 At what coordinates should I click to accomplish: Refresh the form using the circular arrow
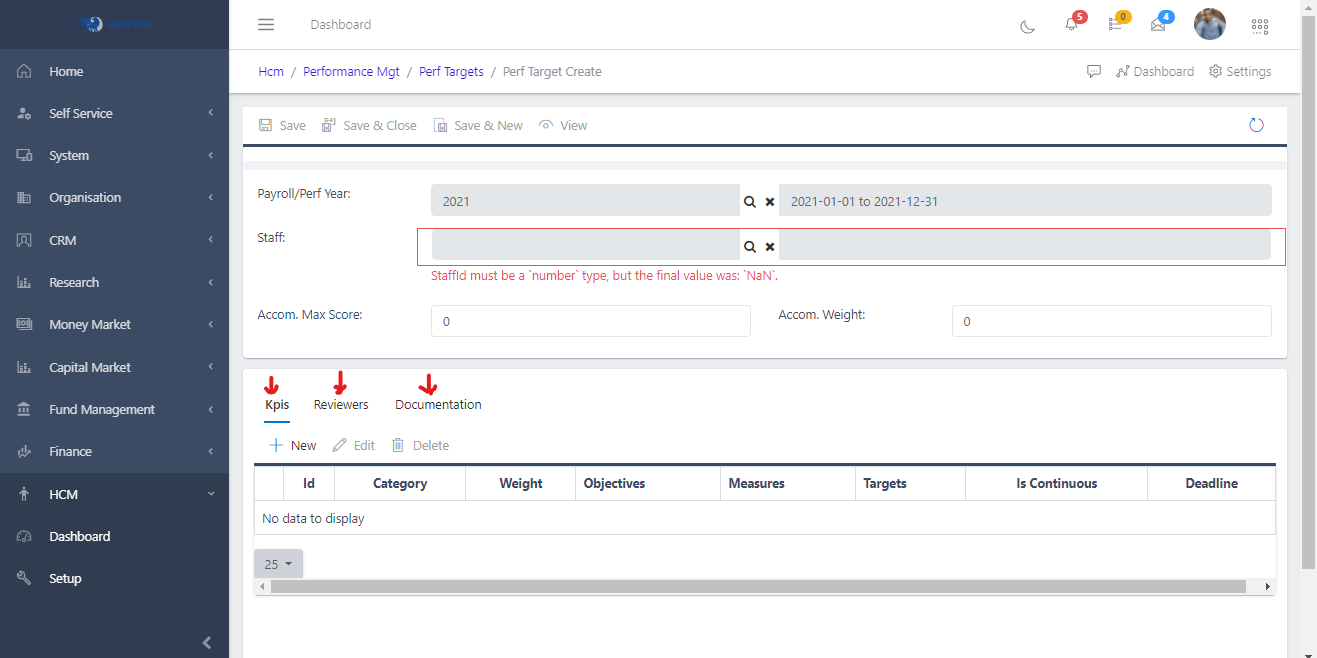pos(1256,124)
